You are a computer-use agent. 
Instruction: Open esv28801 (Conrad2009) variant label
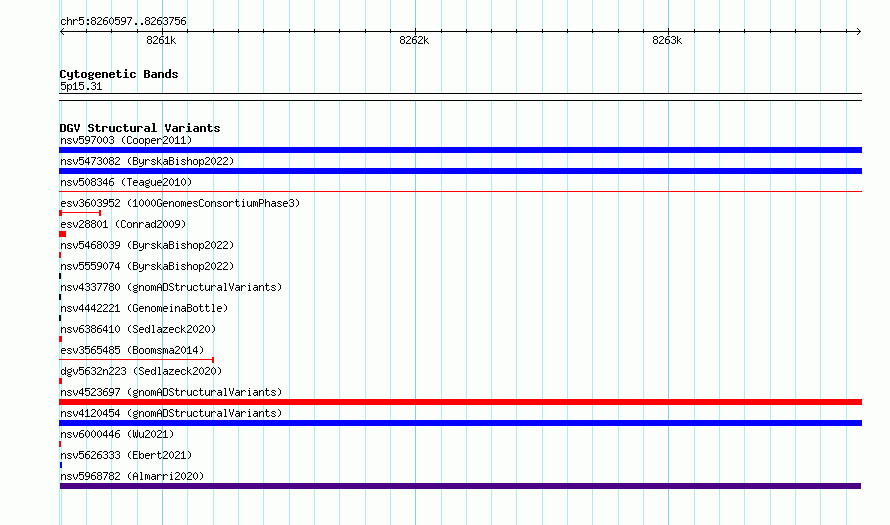[123, 224]
